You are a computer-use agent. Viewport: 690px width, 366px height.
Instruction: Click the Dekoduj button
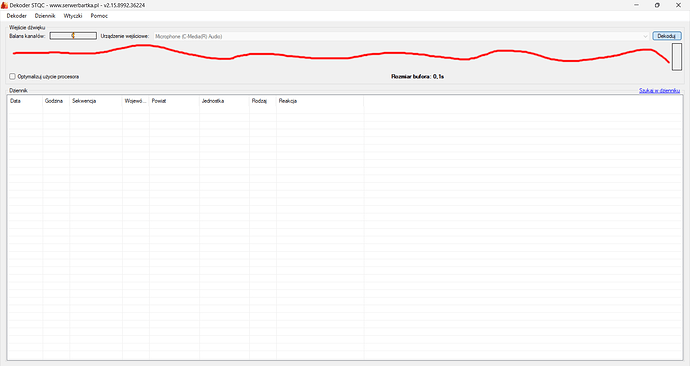667,36
